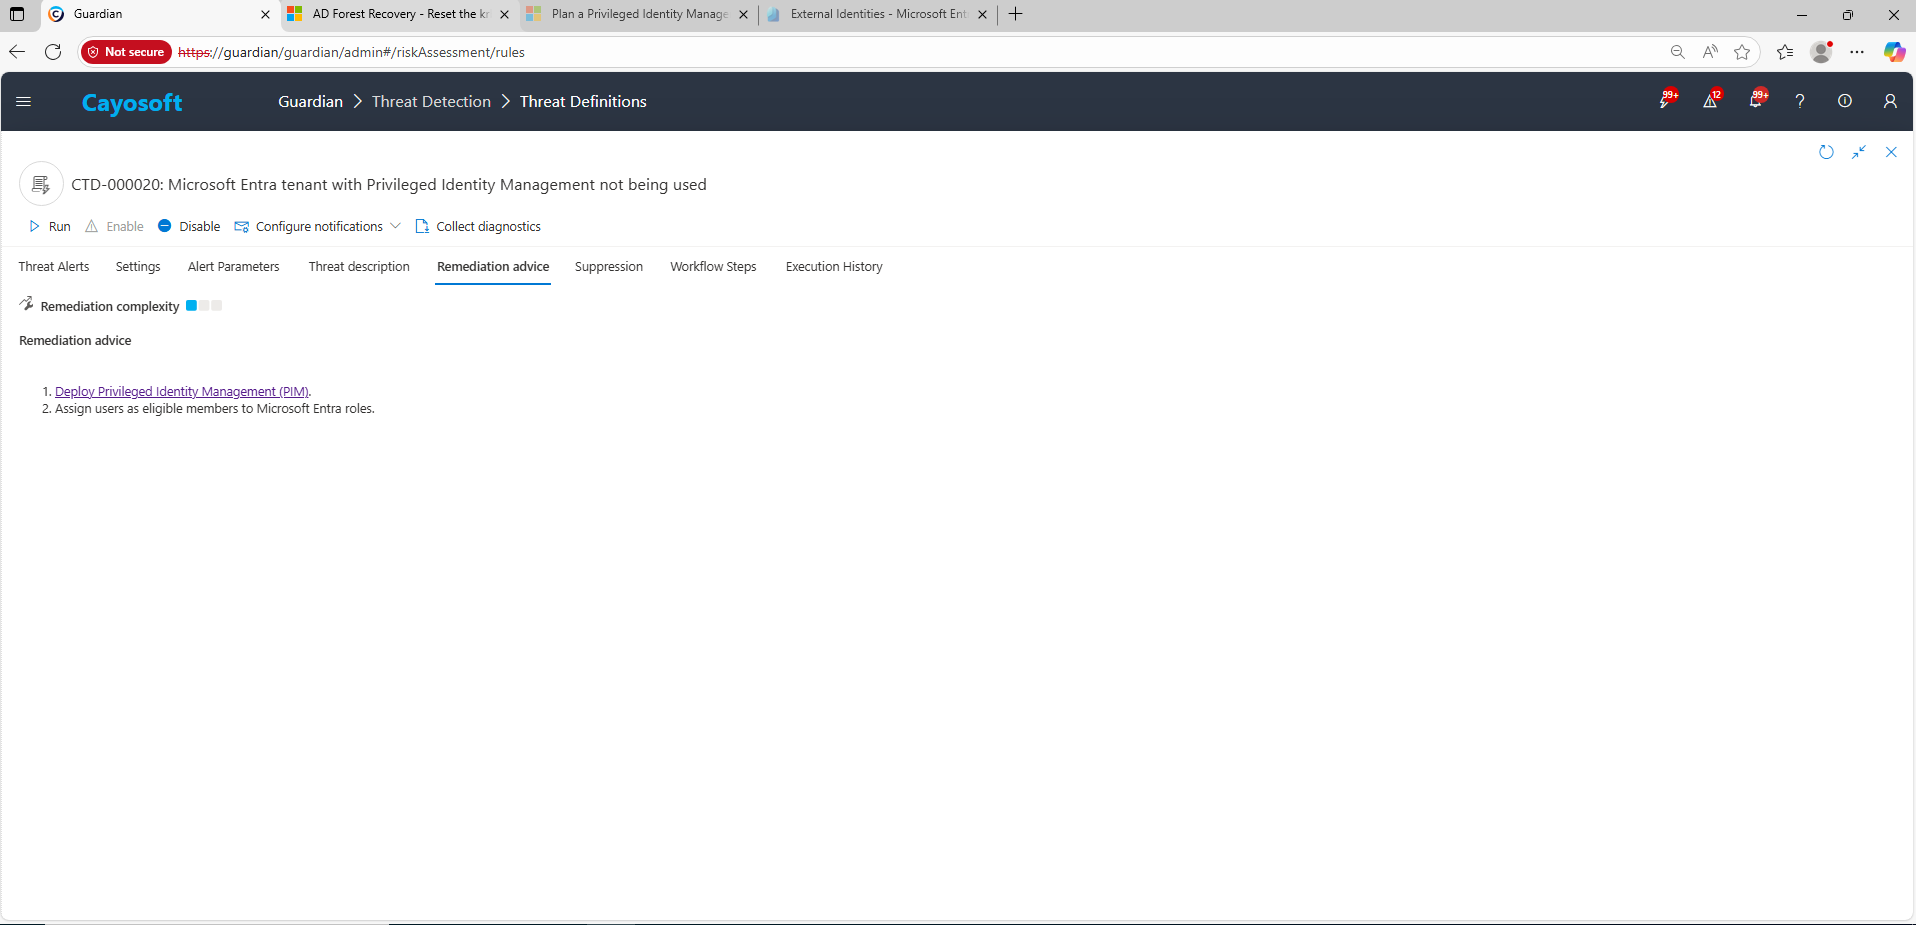Click the info circle icon in header

1844,101
